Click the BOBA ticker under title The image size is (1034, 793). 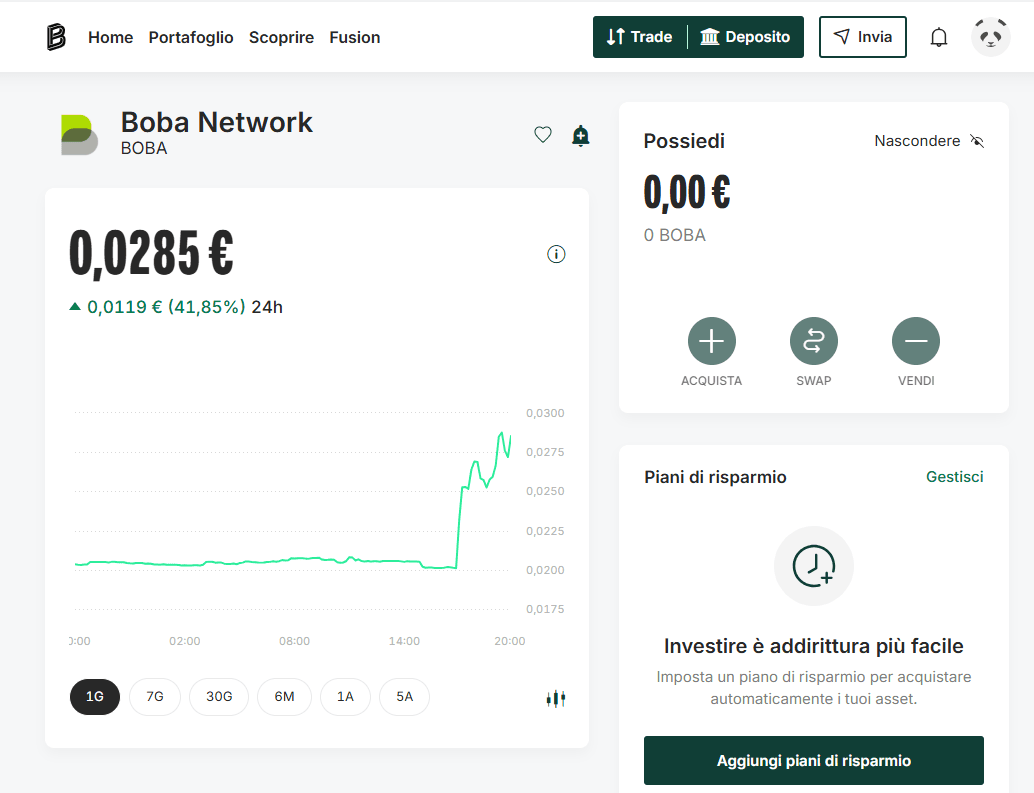pos(144,148)
